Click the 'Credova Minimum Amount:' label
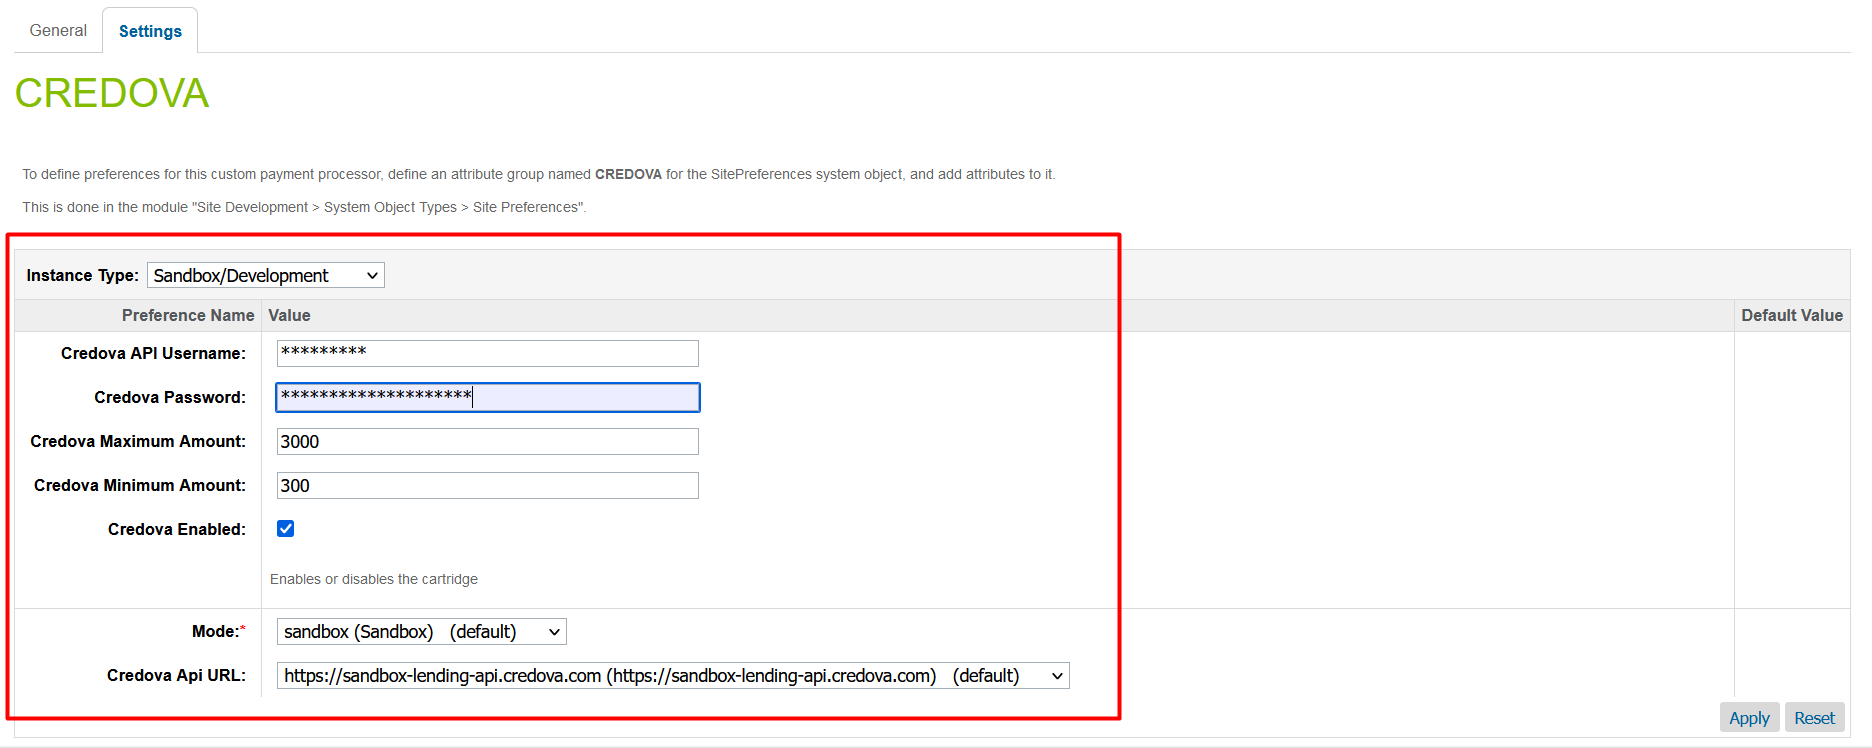Screen dimensions: 1872x748 point(140,485)
